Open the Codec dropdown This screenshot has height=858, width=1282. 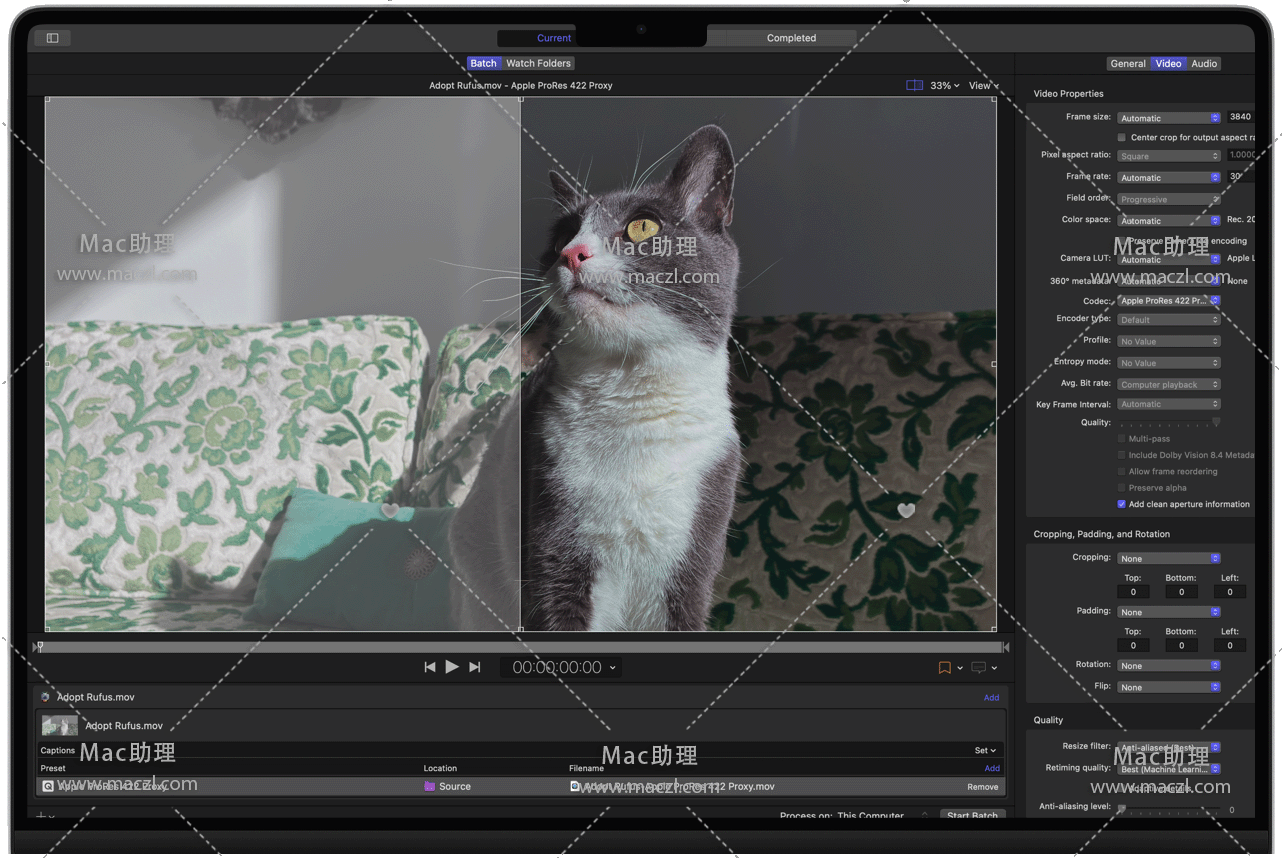coord(1168,301)
